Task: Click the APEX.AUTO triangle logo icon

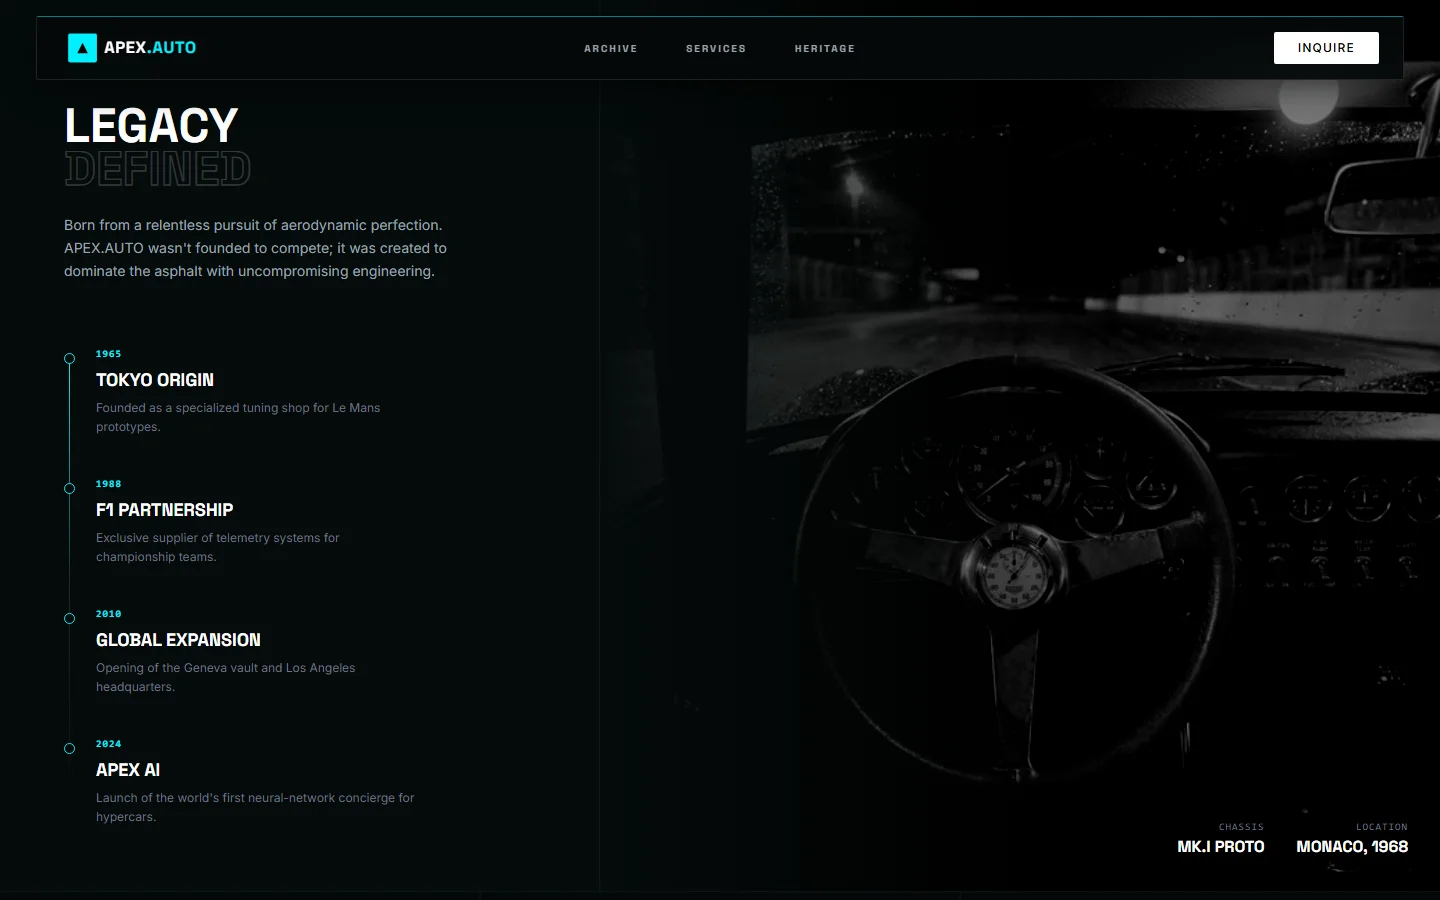Action: click(82, 48)
